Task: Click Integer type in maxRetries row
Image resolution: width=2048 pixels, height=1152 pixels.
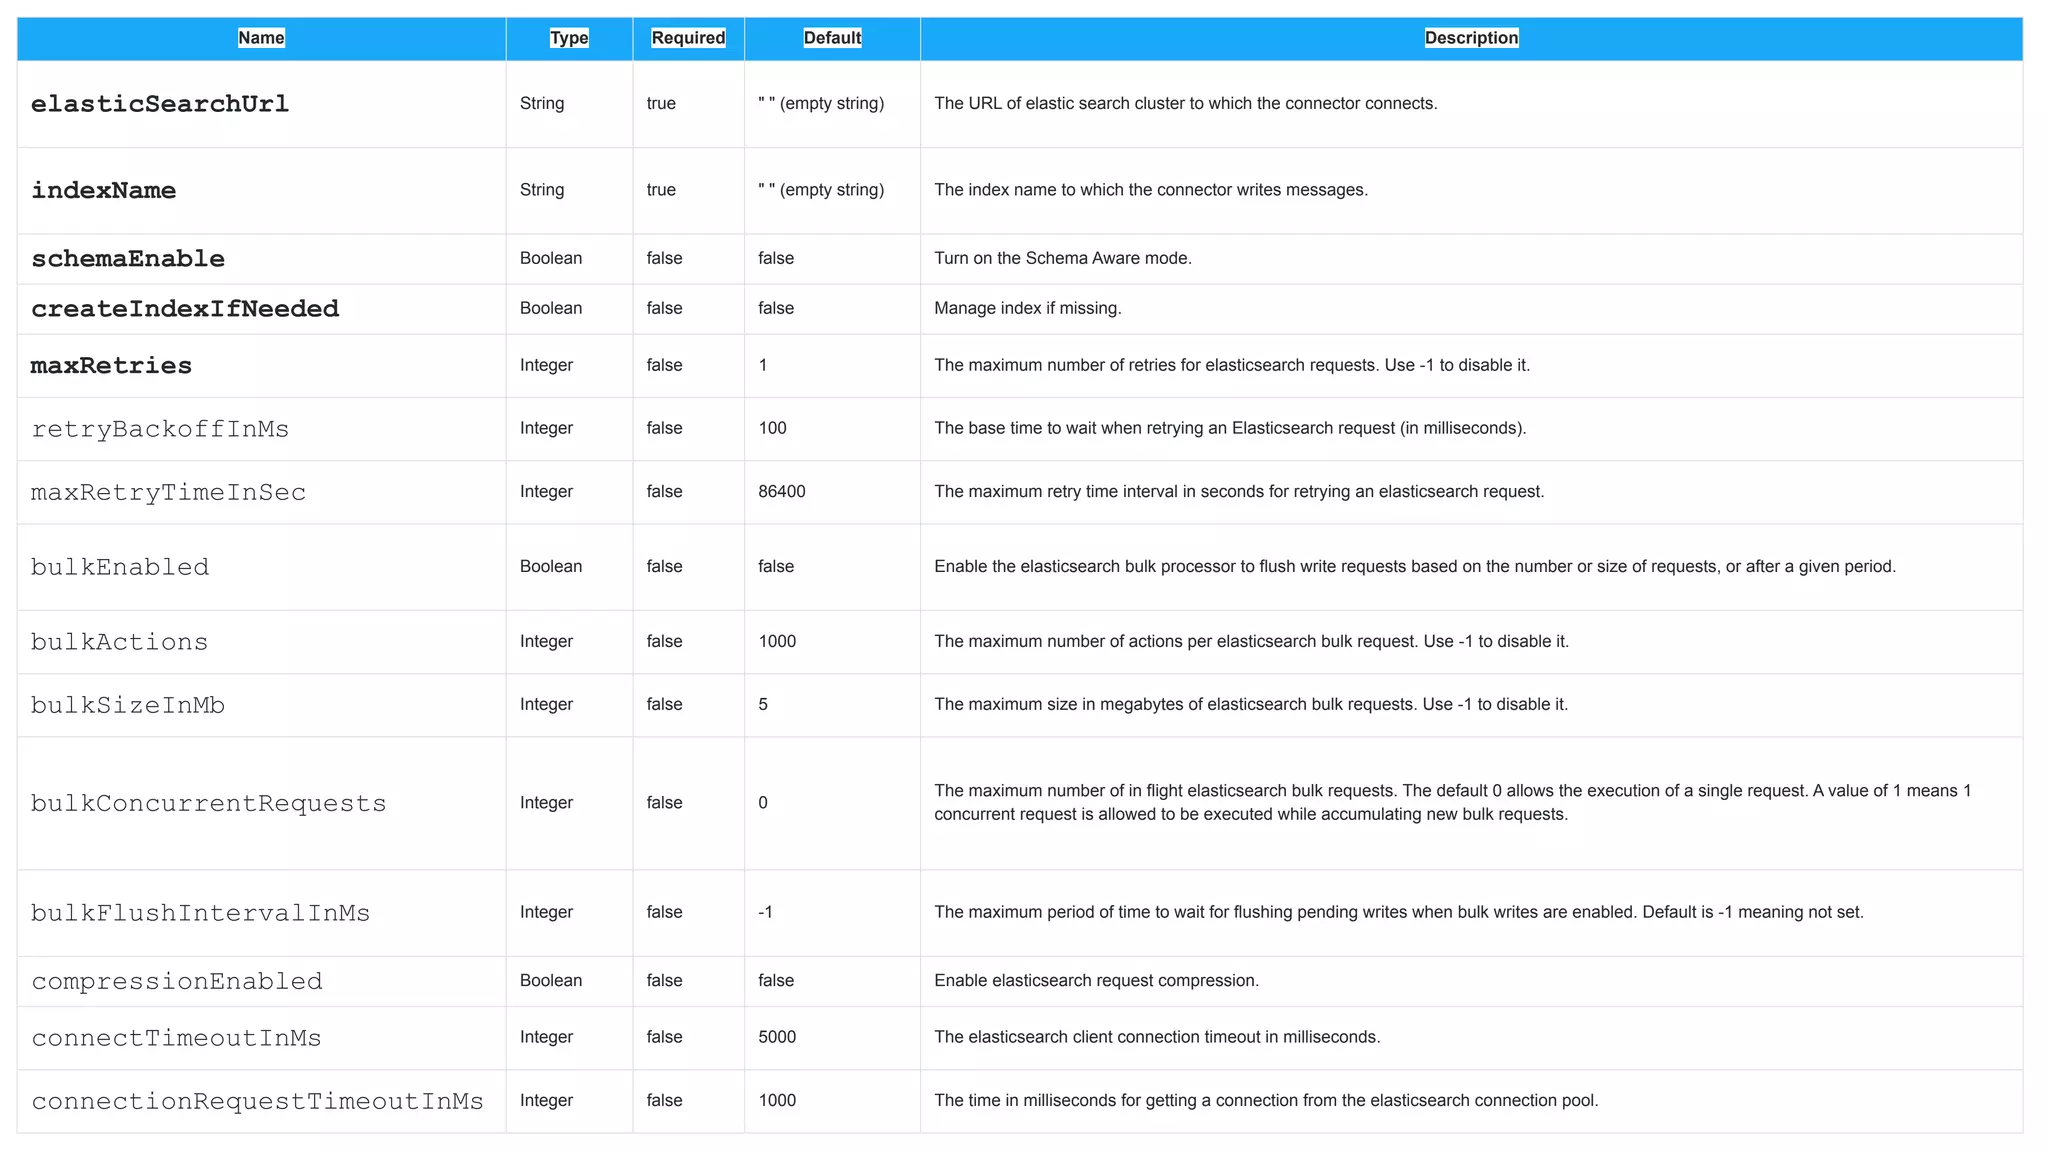Action: click(x=546, y=365)
